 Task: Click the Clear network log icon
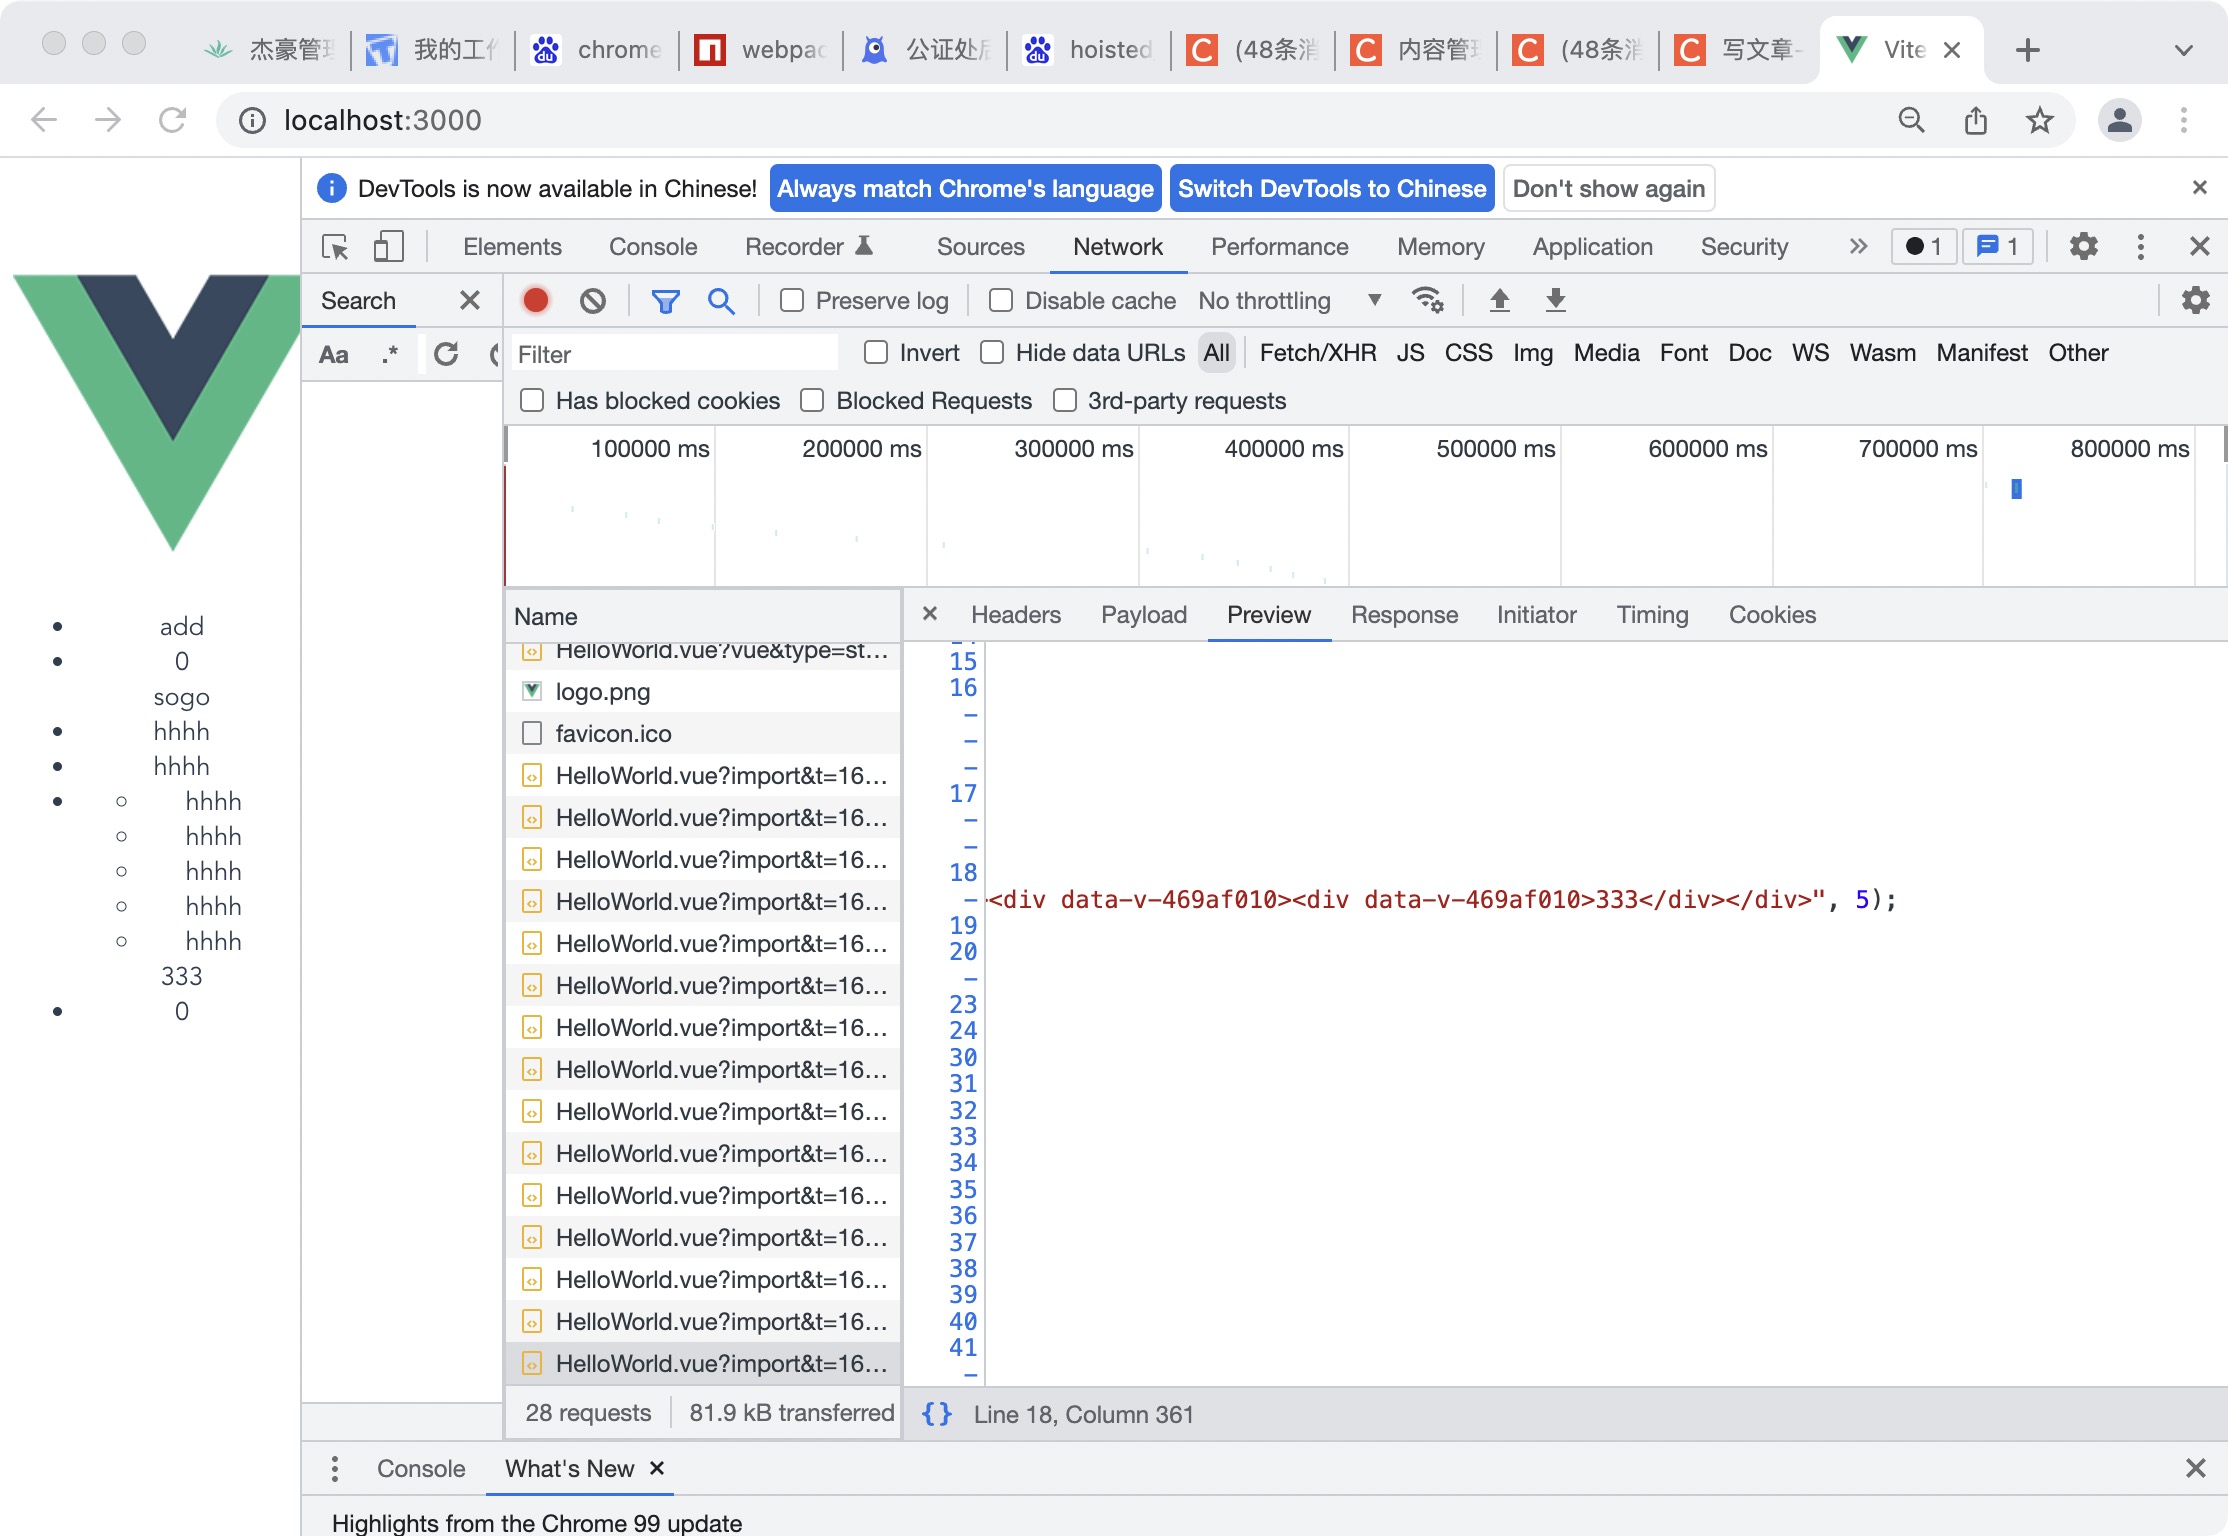click(x=591, y=300)
